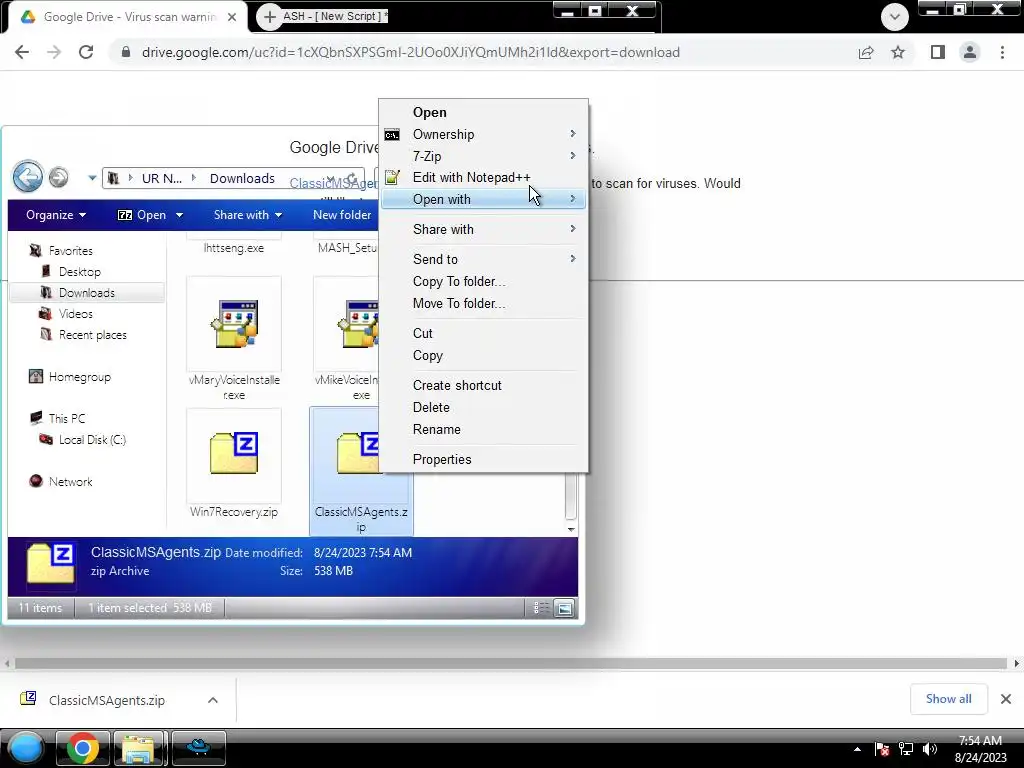Open Chrome from the taskbar
1024x768 pixels.
click(82, 748)
